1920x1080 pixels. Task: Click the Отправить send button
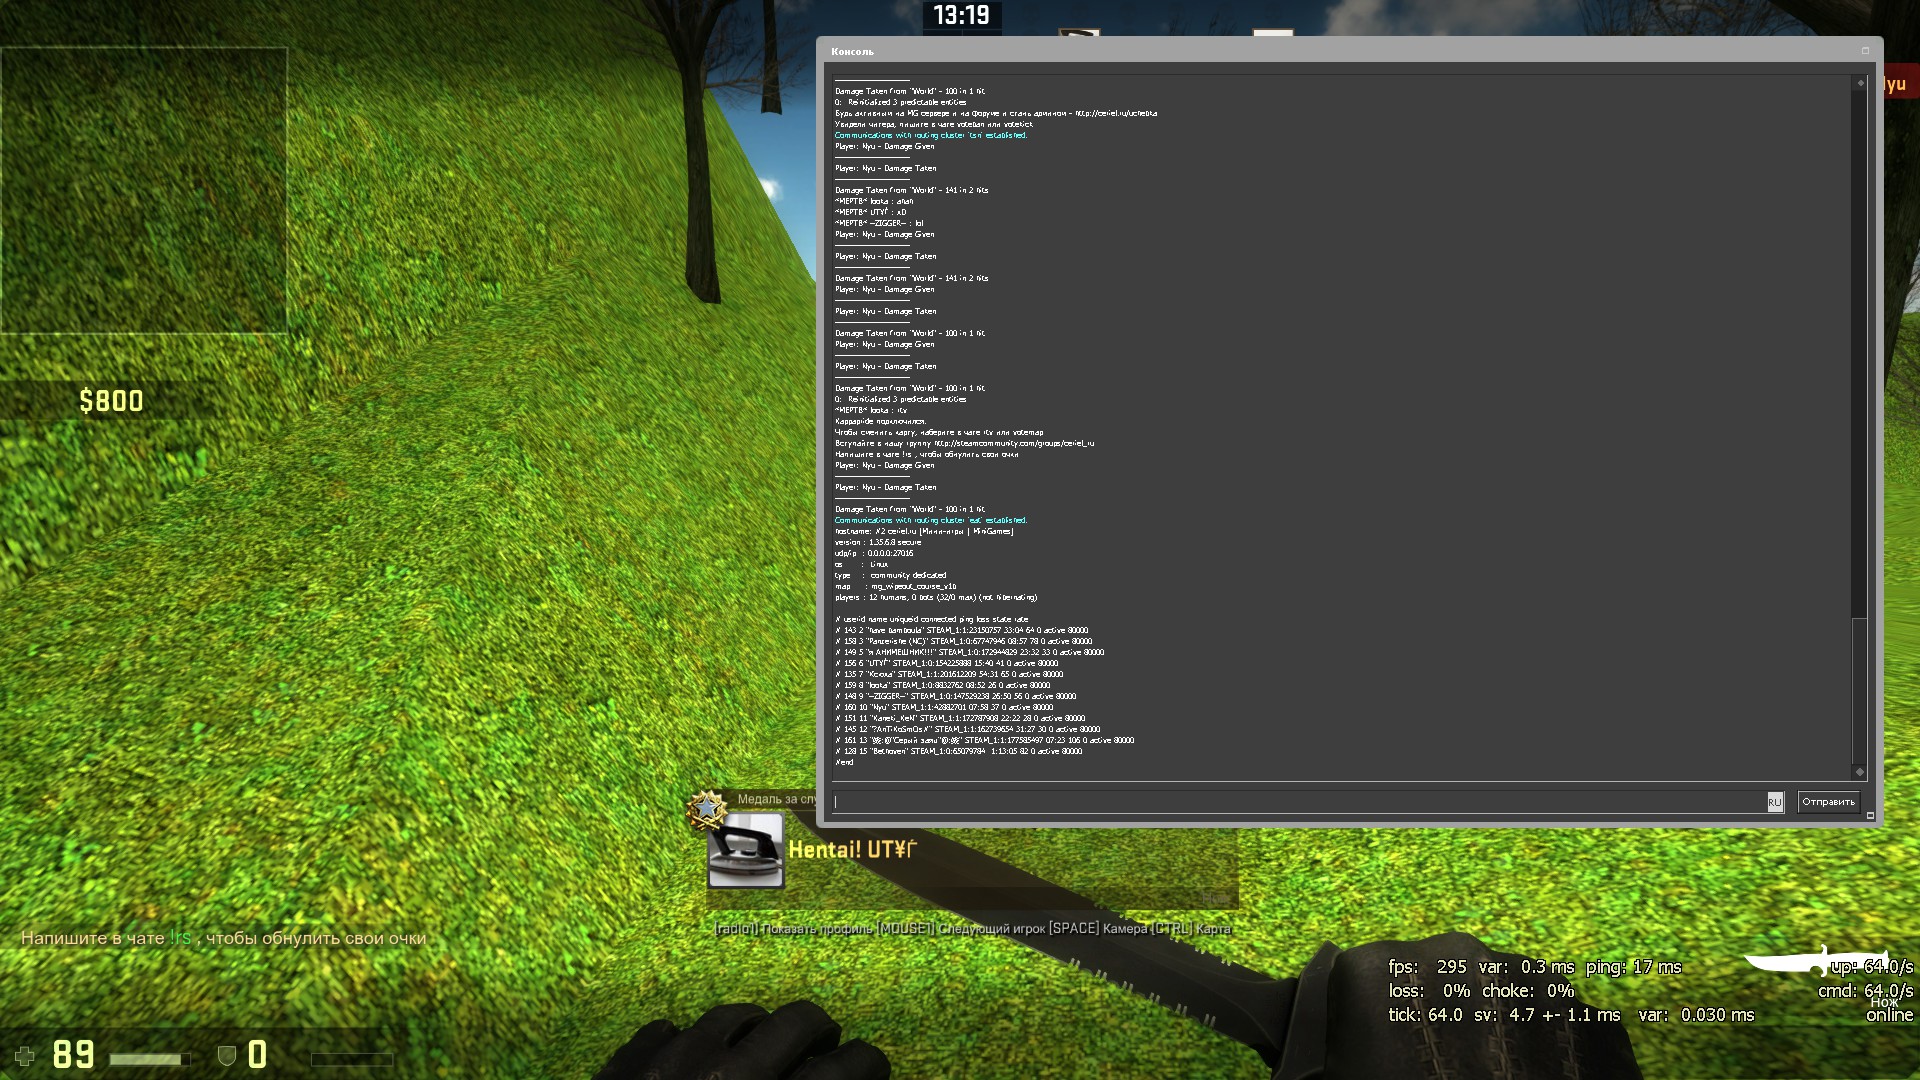click(x=1828, y=802)
